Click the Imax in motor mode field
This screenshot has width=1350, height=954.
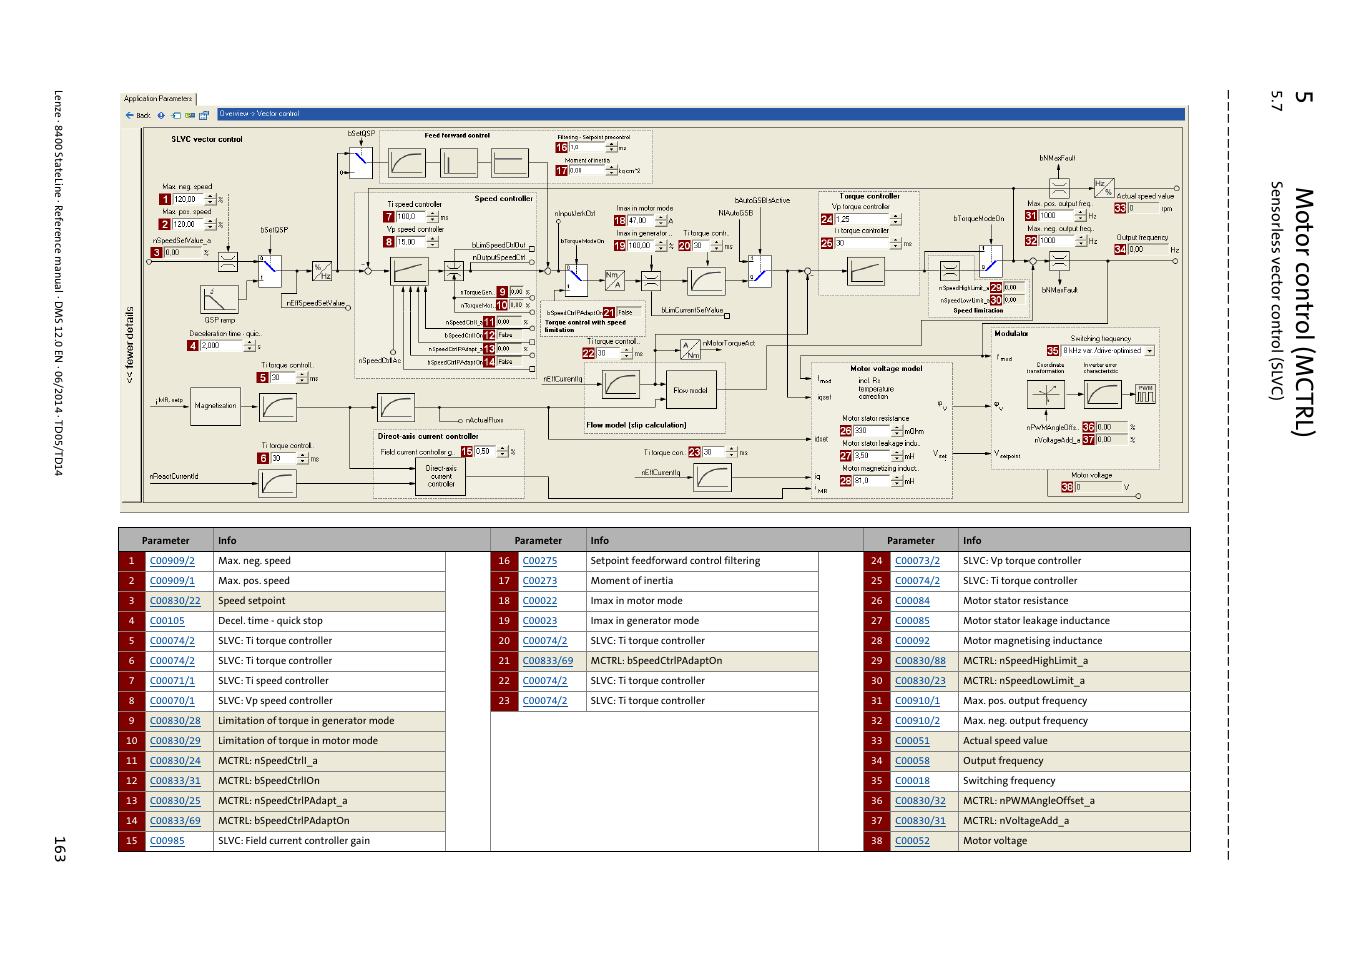tap(641, 221)
